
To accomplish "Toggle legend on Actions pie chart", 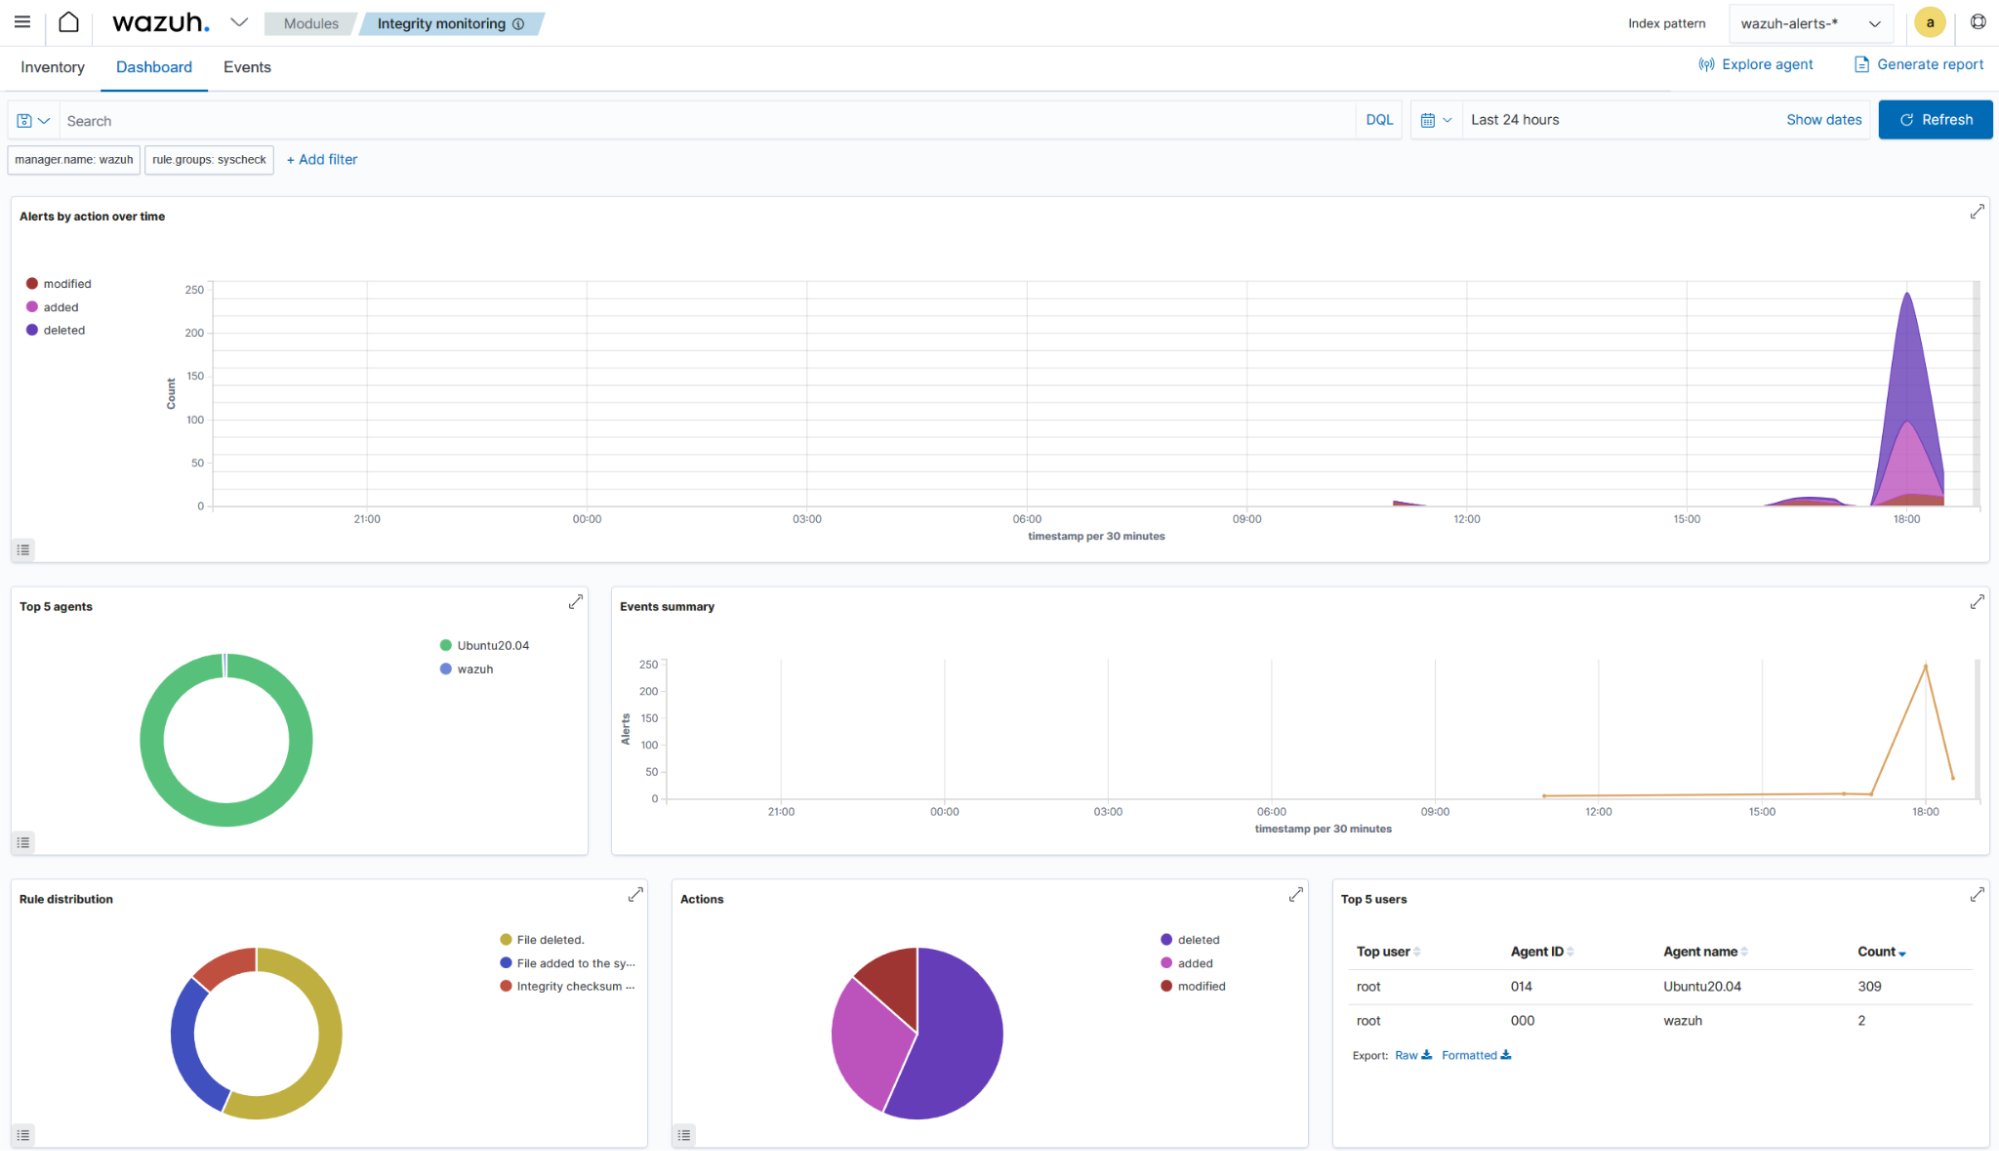I will click(684, 1136).
